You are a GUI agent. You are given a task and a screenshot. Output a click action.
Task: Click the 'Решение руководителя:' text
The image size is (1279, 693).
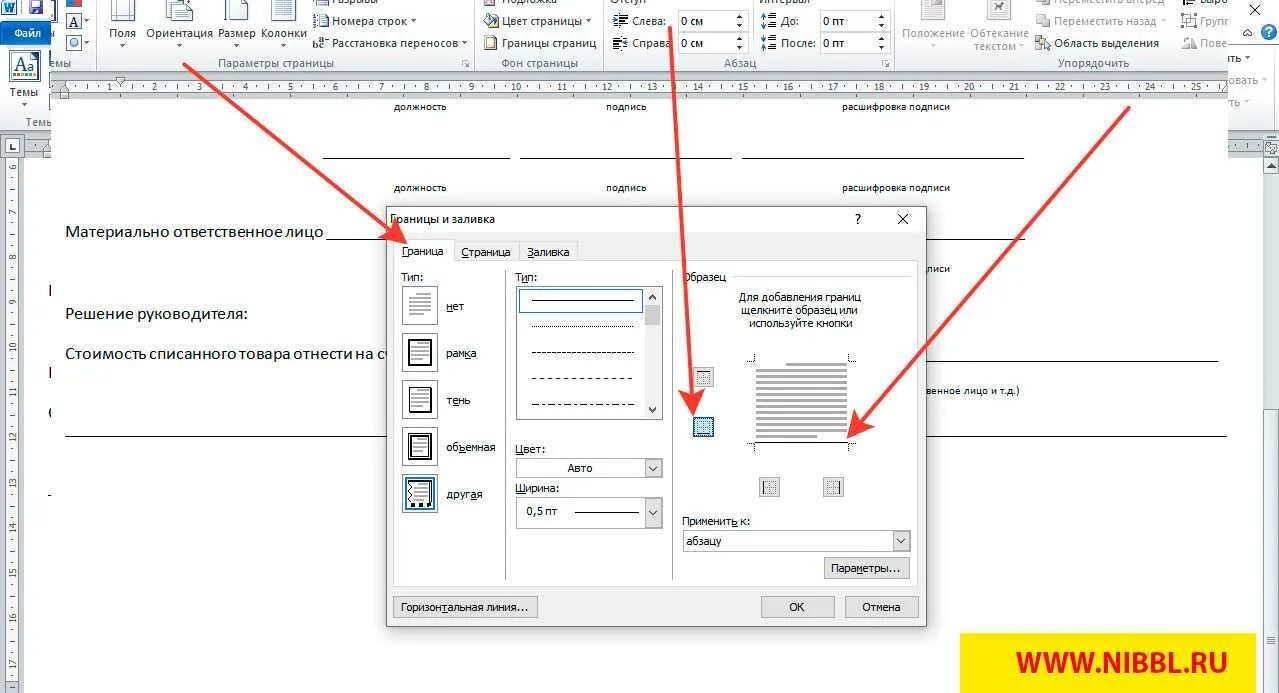coord(156,314)
